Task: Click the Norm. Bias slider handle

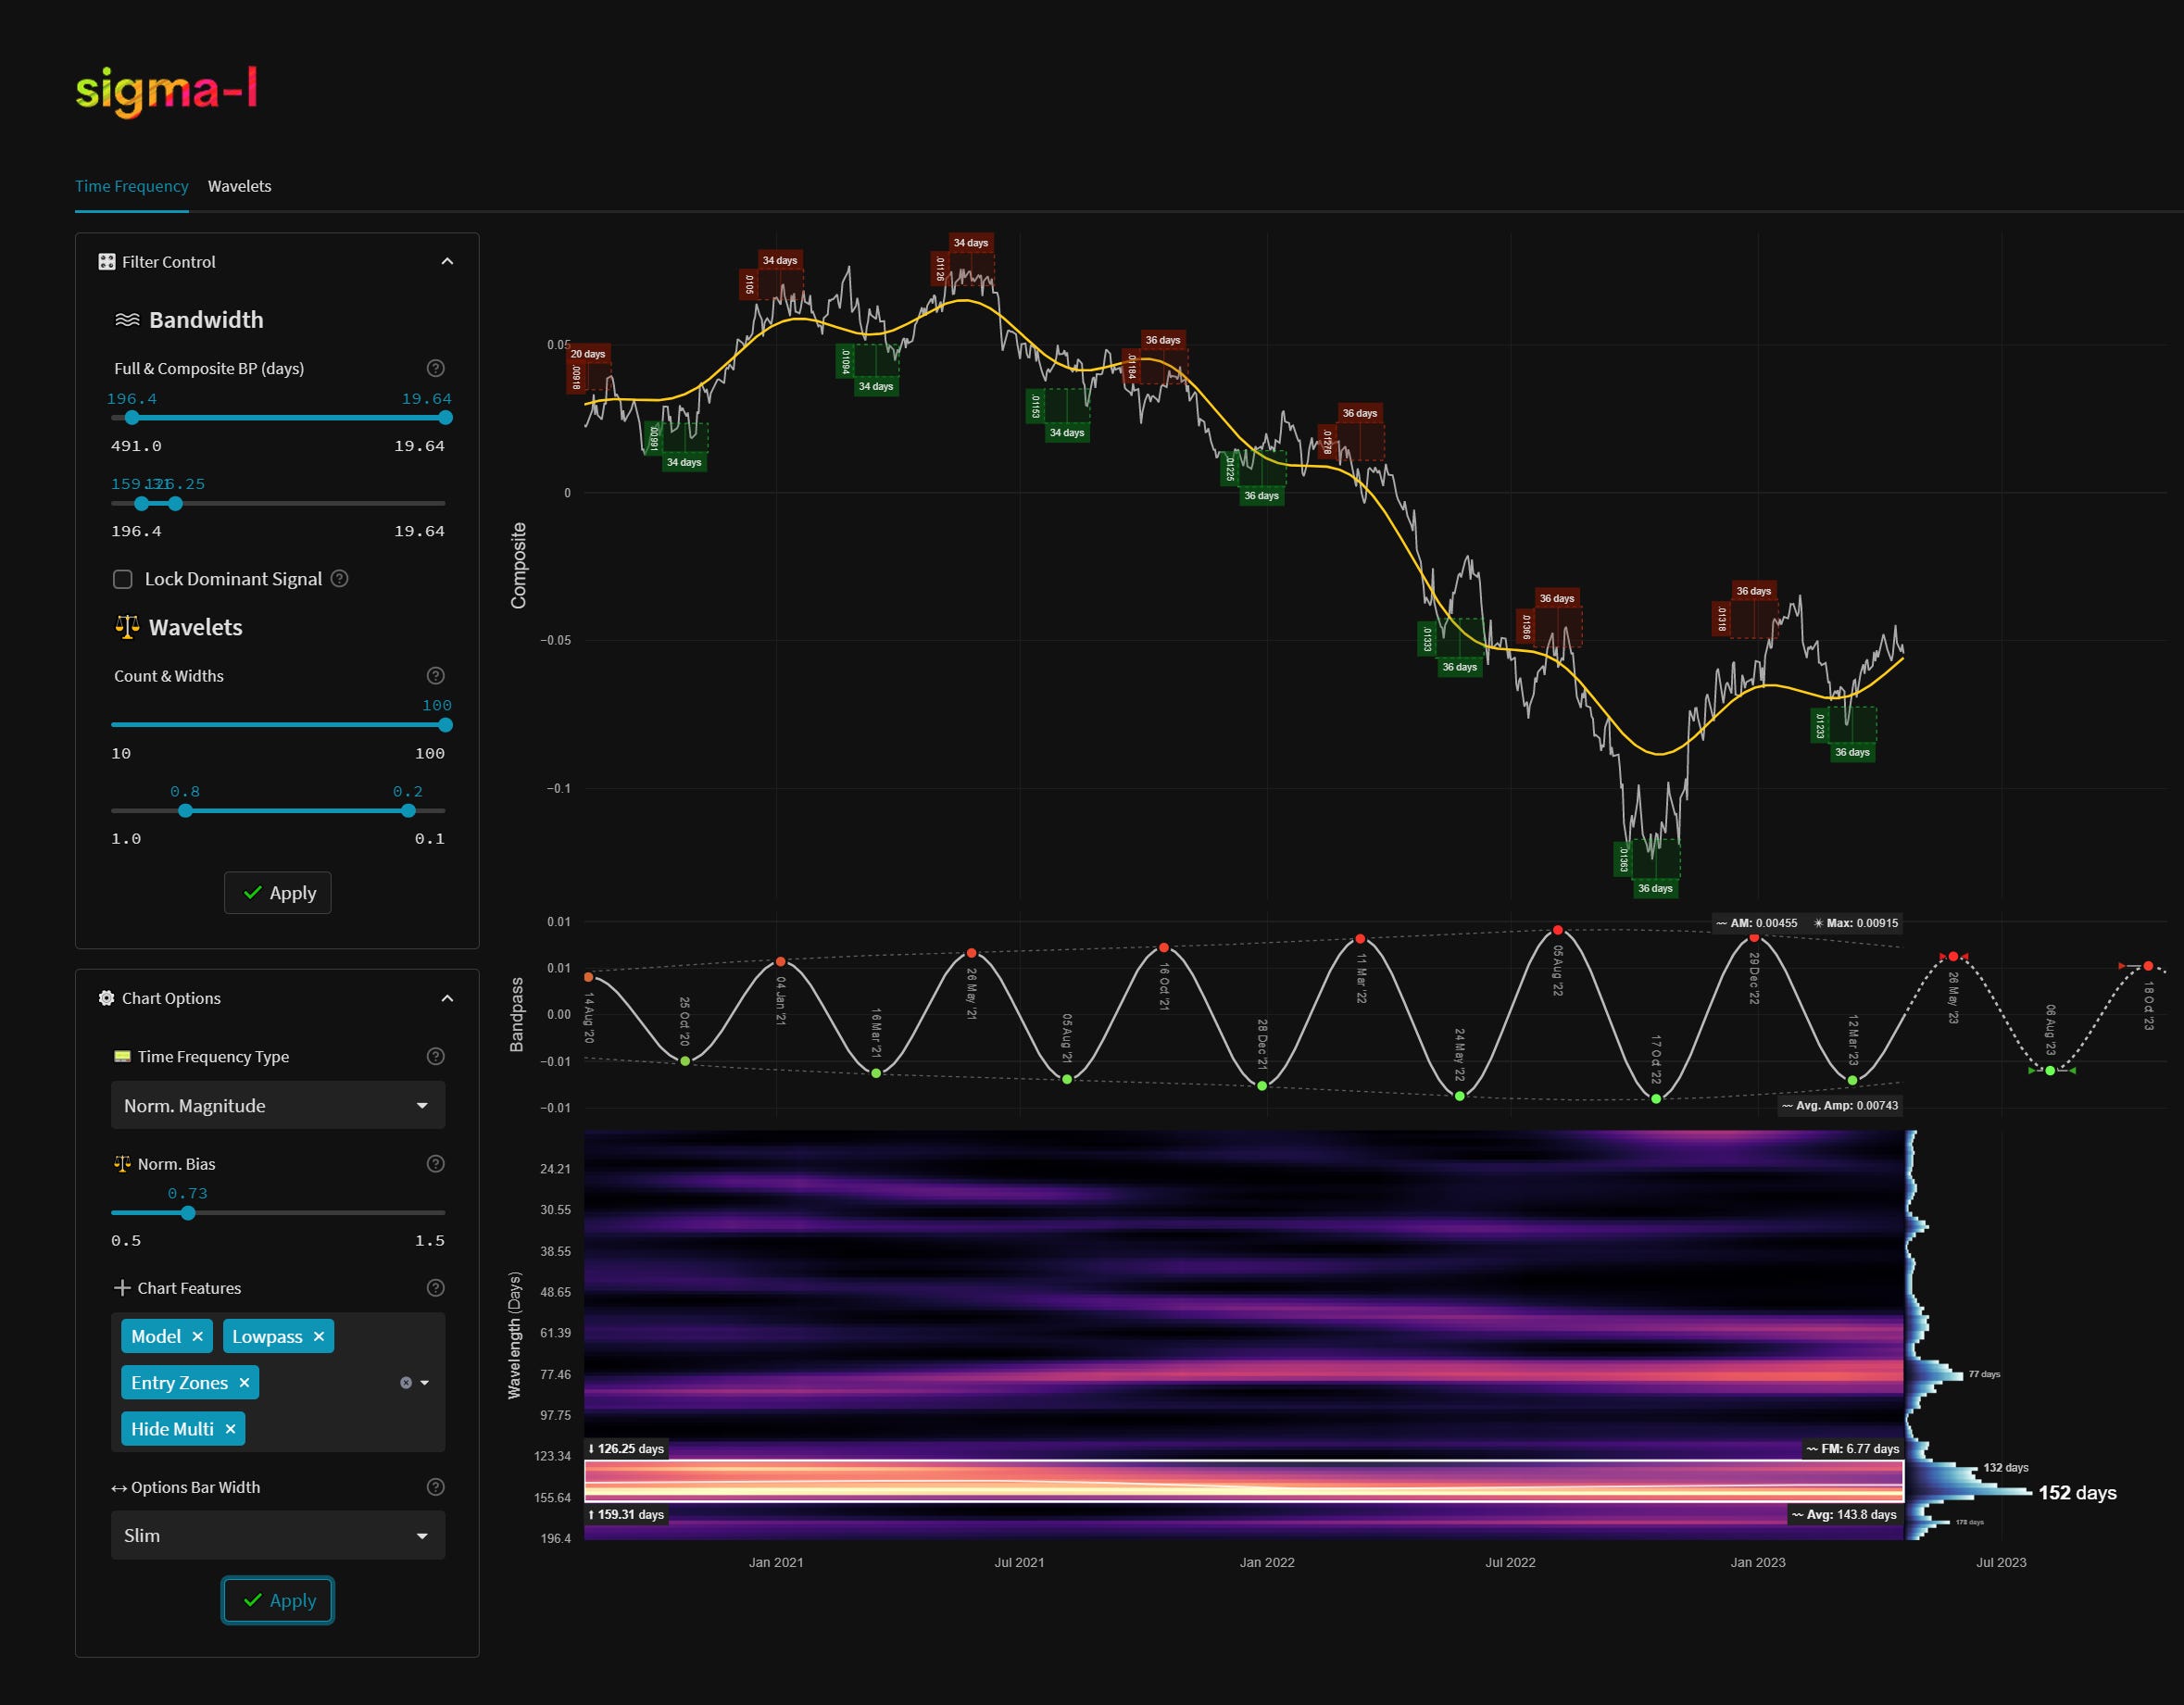Action: tap(188, 1213)
